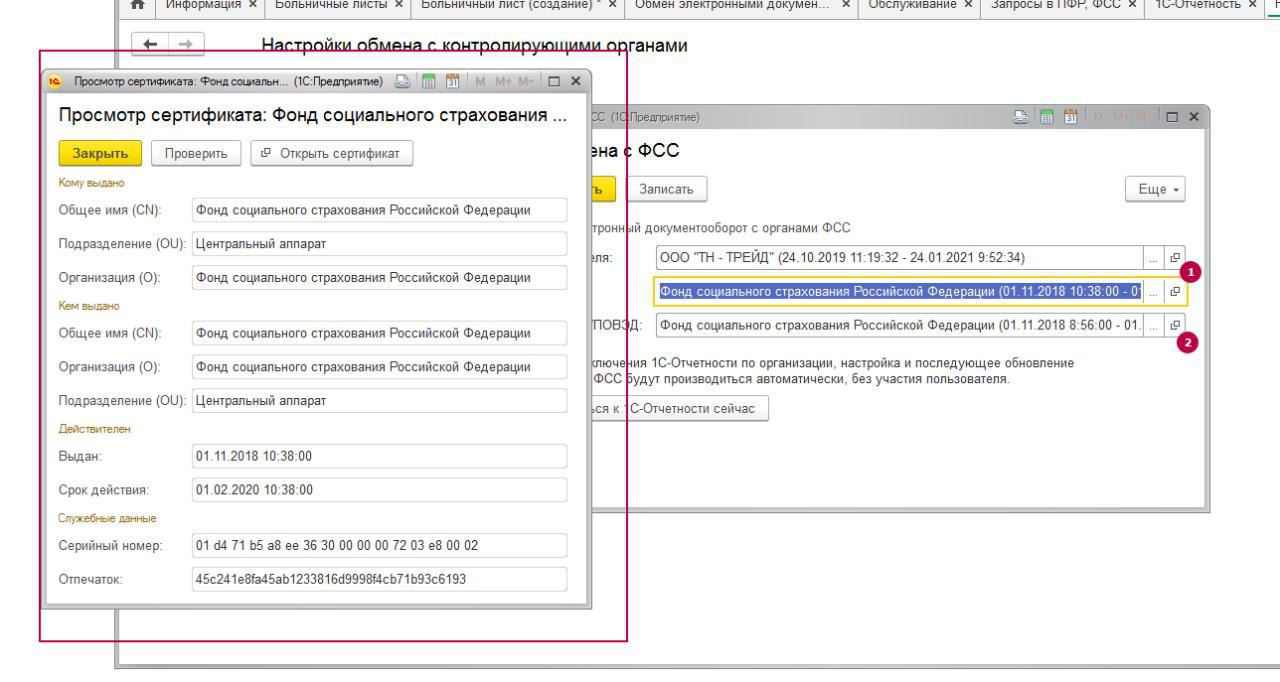
Task: Click the Срок действия date field
Action: (378, 490)
